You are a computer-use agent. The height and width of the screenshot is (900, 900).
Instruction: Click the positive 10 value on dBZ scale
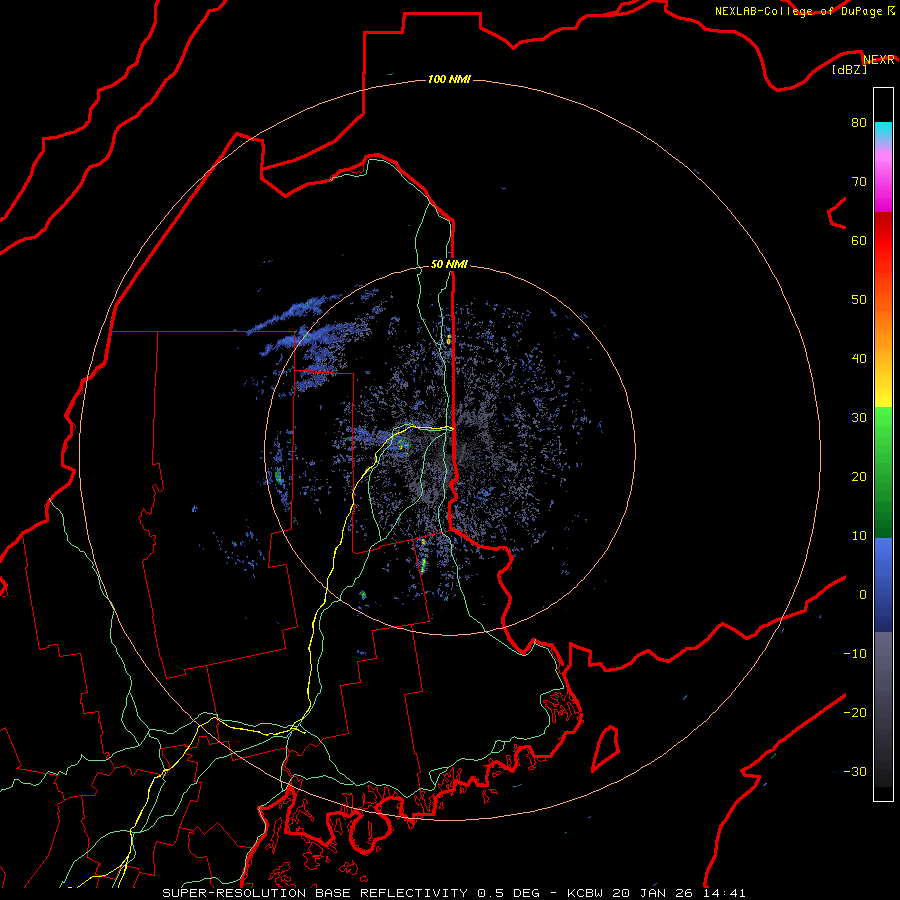[859, 536]
